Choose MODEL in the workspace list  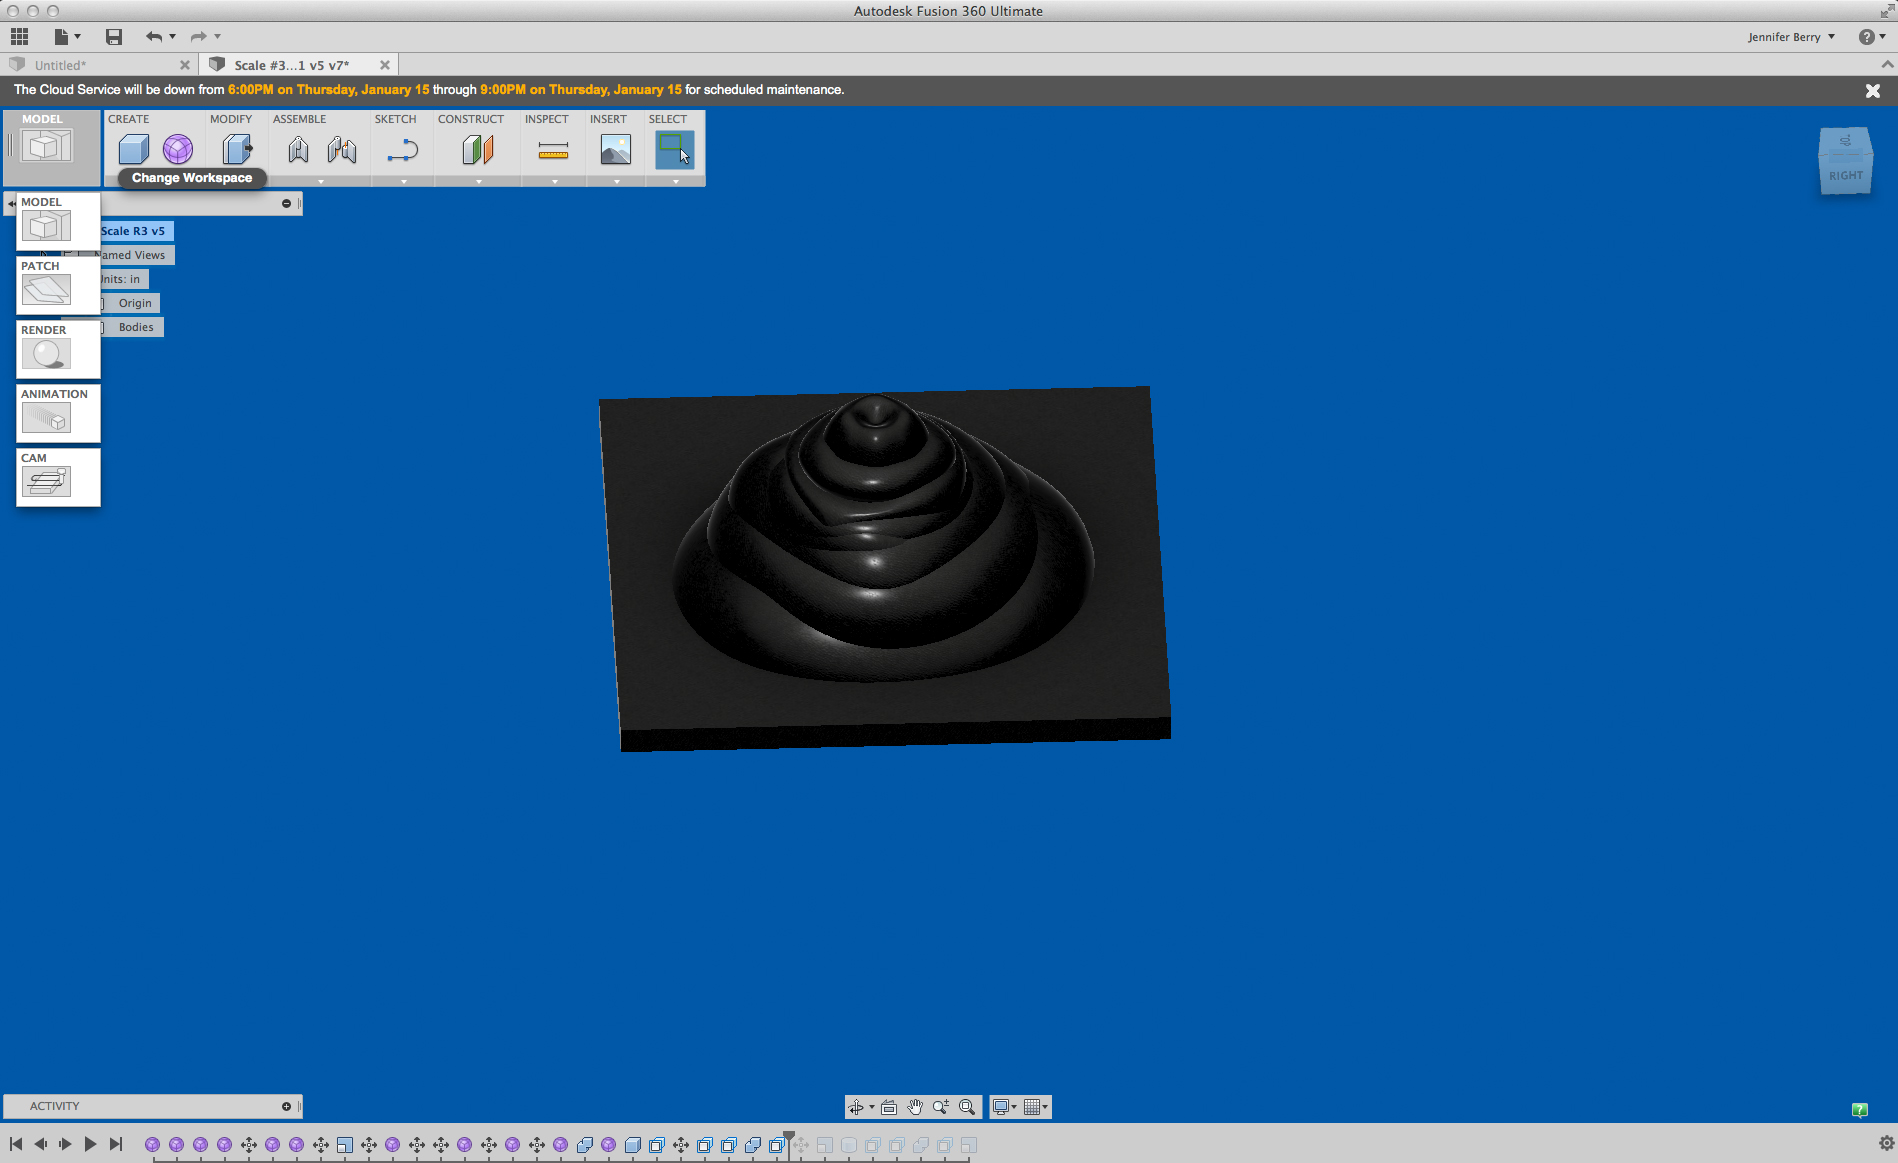[58, 221]
